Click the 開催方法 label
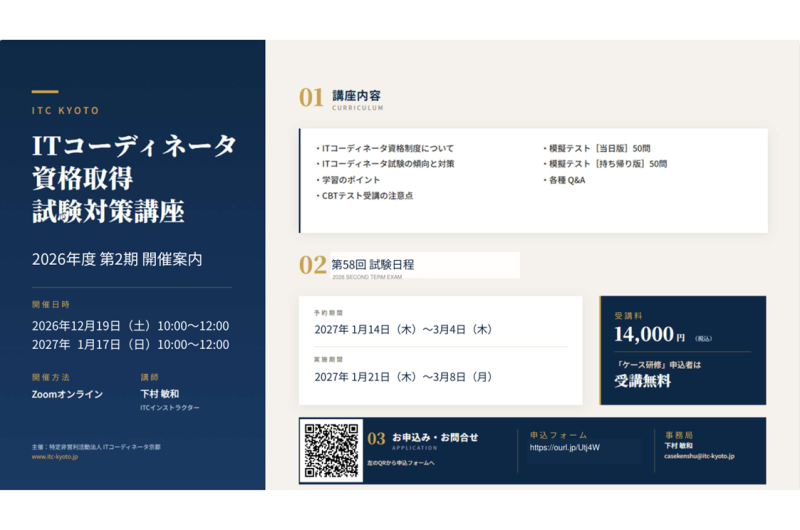The width and height of the screenshot is (800, 530). tap(51, 377)
